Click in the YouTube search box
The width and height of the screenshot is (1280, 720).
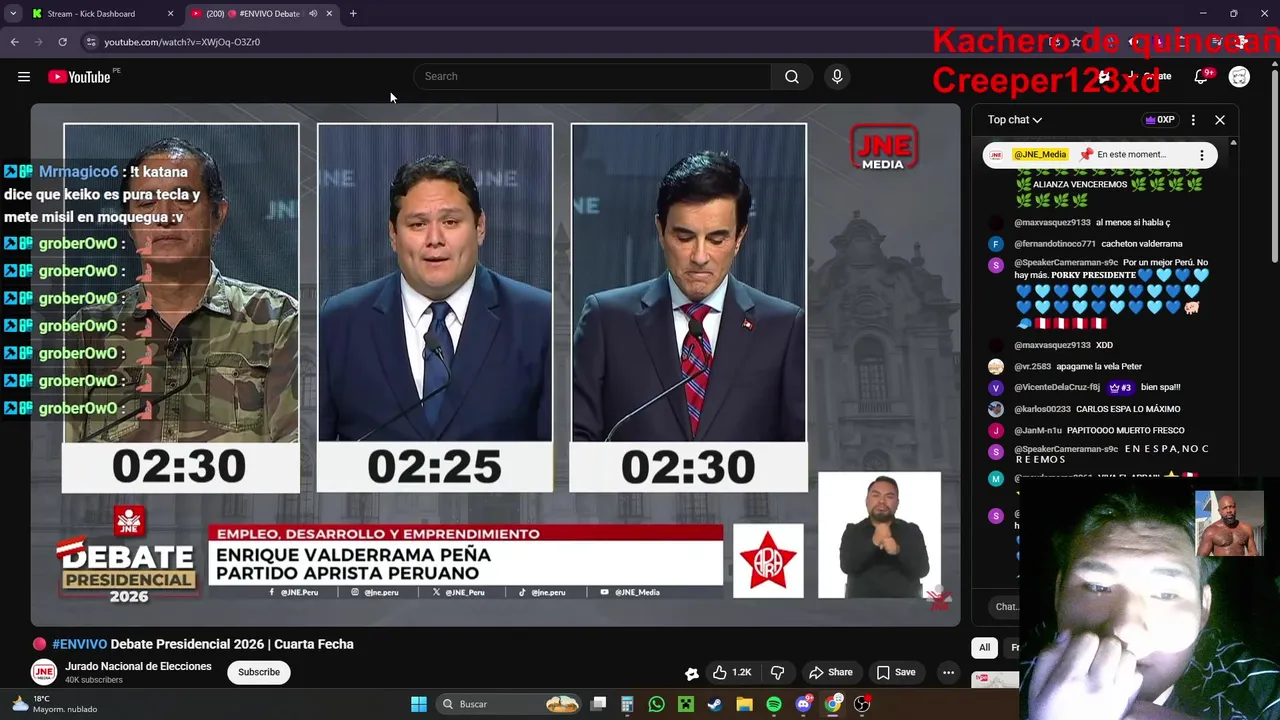tap(592, 77)
